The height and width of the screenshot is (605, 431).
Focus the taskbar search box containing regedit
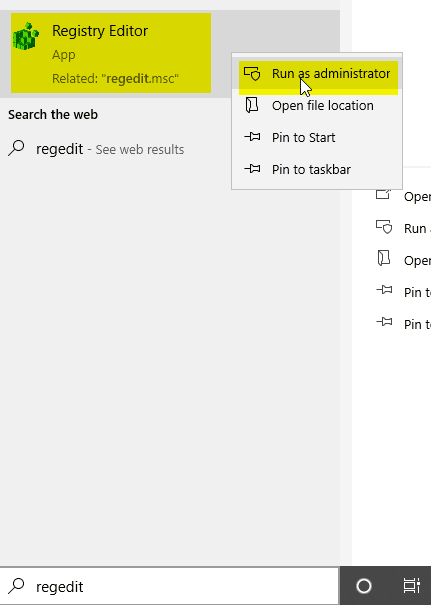[x=170, y=586]
